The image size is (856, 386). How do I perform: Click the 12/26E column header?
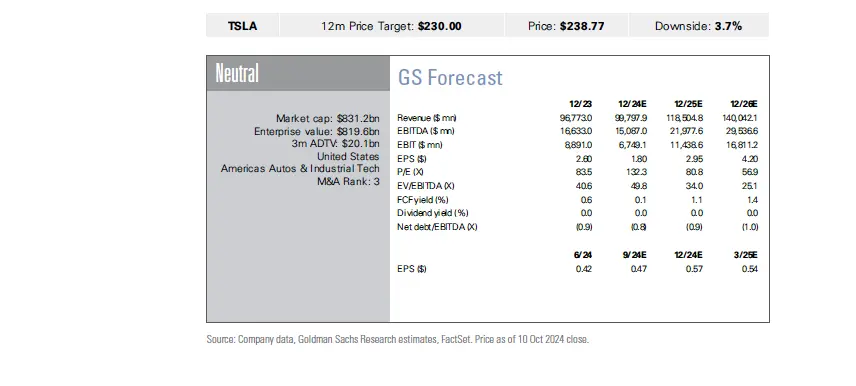pos(744,104)
